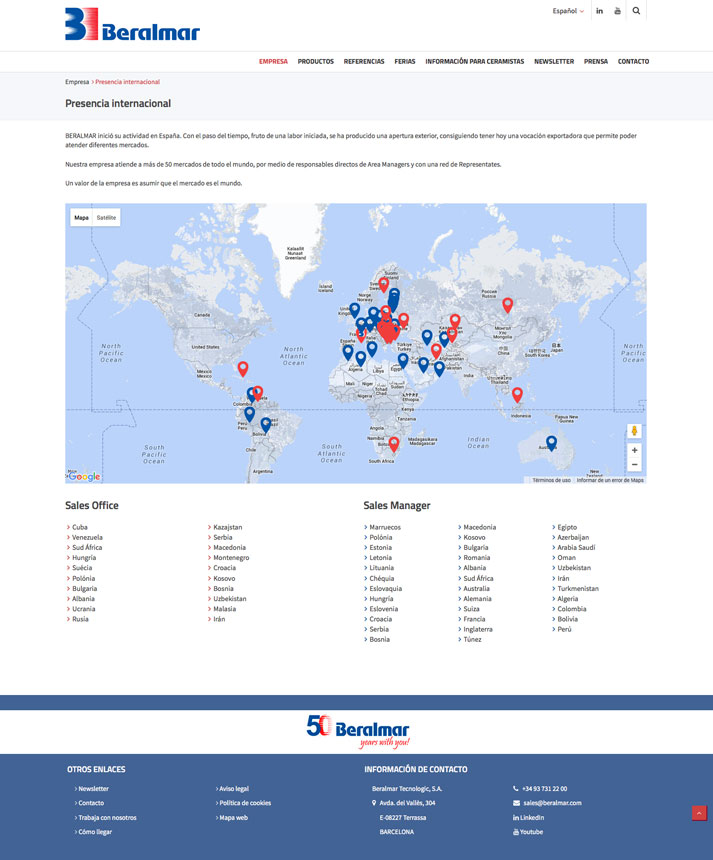This screenshot has width=713, height=860.
Task: Select Cuba in Sales Office list
Action: click(80, 527)
